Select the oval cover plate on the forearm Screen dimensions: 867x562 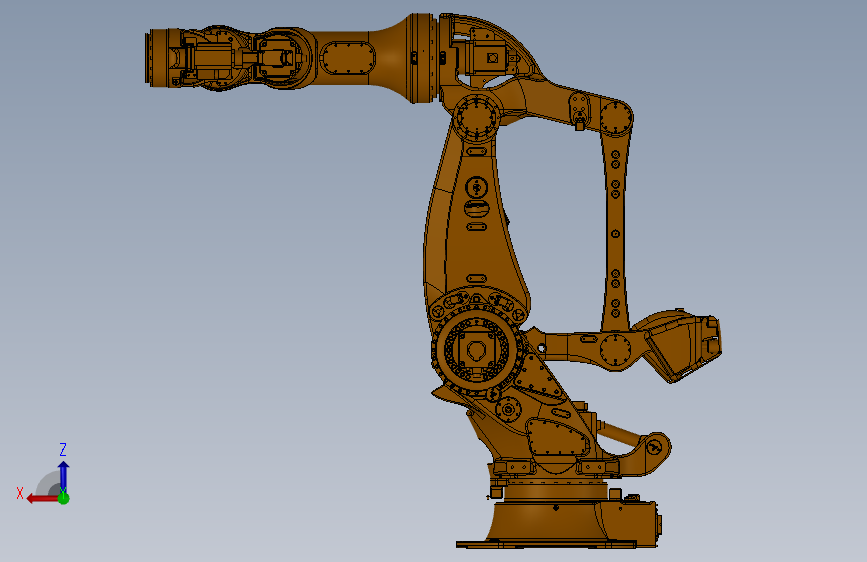coord(348,58)
